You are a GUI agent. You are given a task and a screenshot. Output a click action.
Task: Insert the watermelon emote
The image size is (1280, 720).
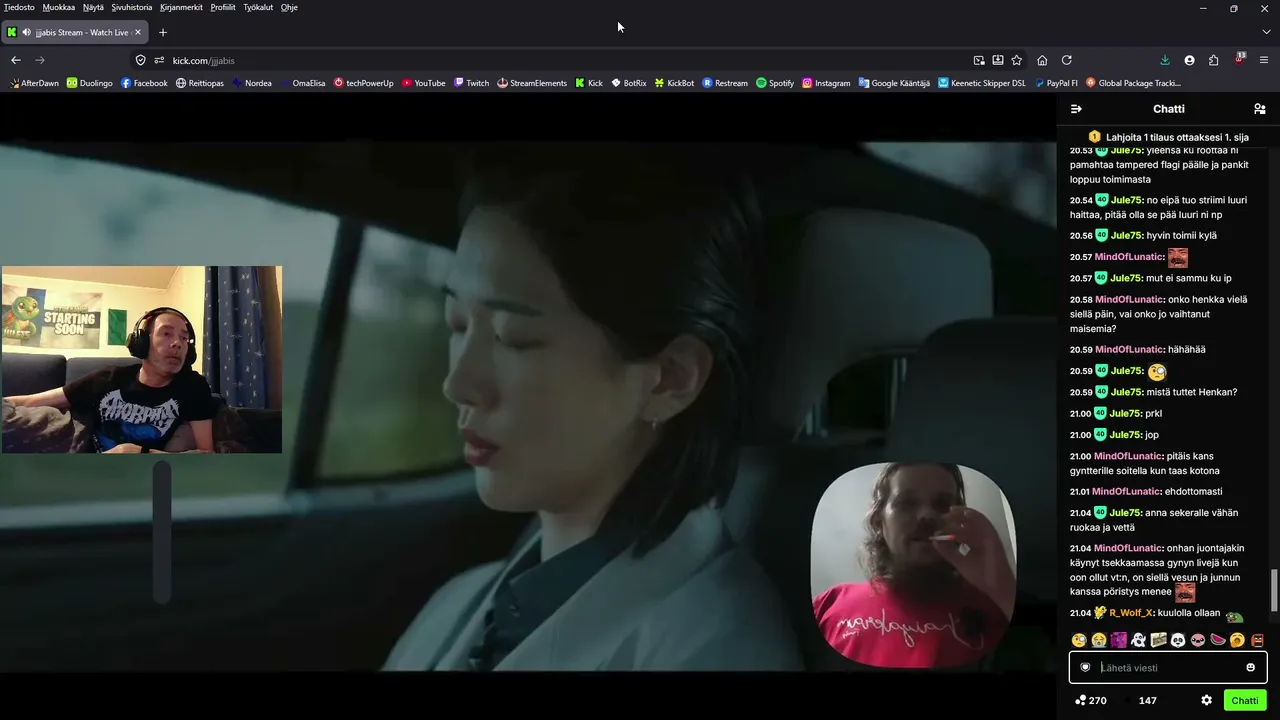[1217, 640]
